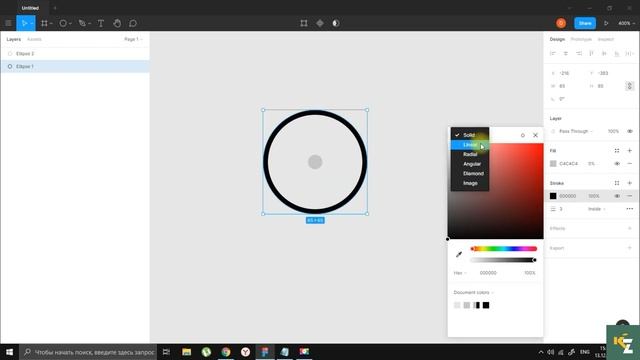Viewport: 640px width, 360px height.
Task: Add a new fill with plus icon
Action: click(629, 151)
